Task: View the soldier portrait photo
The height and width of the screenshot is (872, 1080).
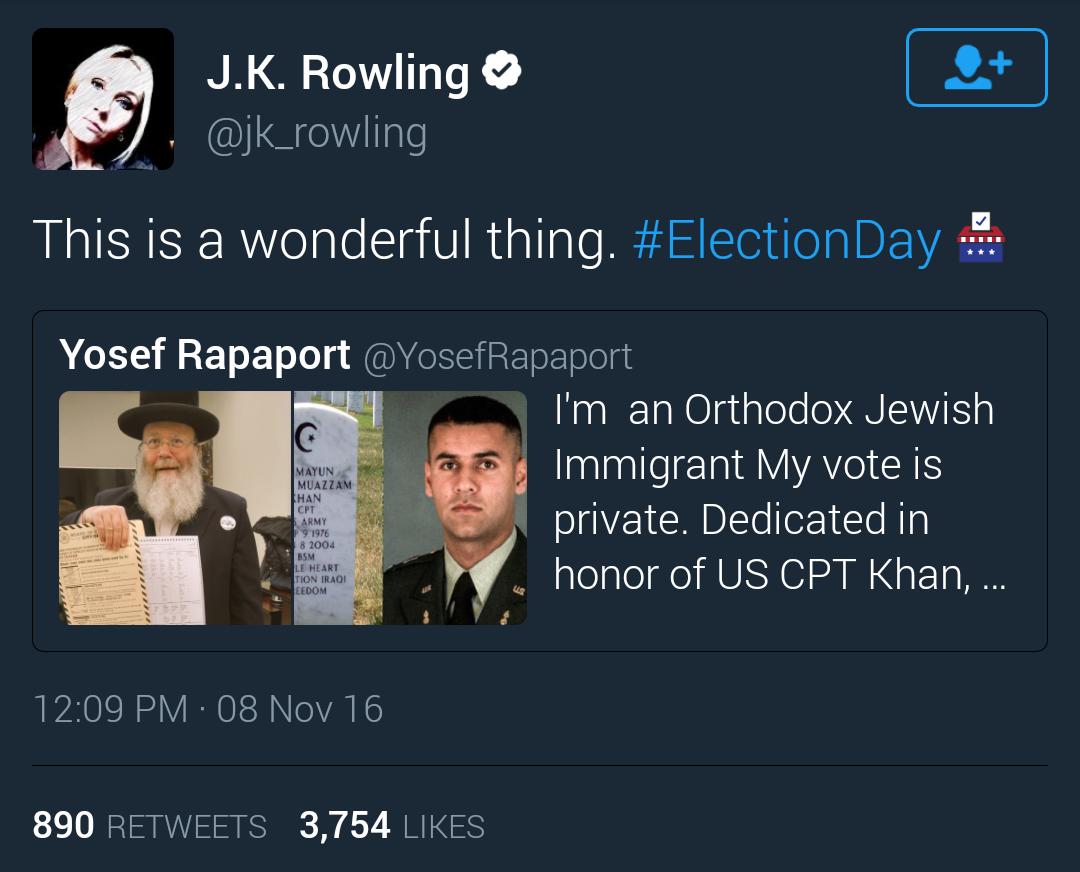Action: click(455, 508)
